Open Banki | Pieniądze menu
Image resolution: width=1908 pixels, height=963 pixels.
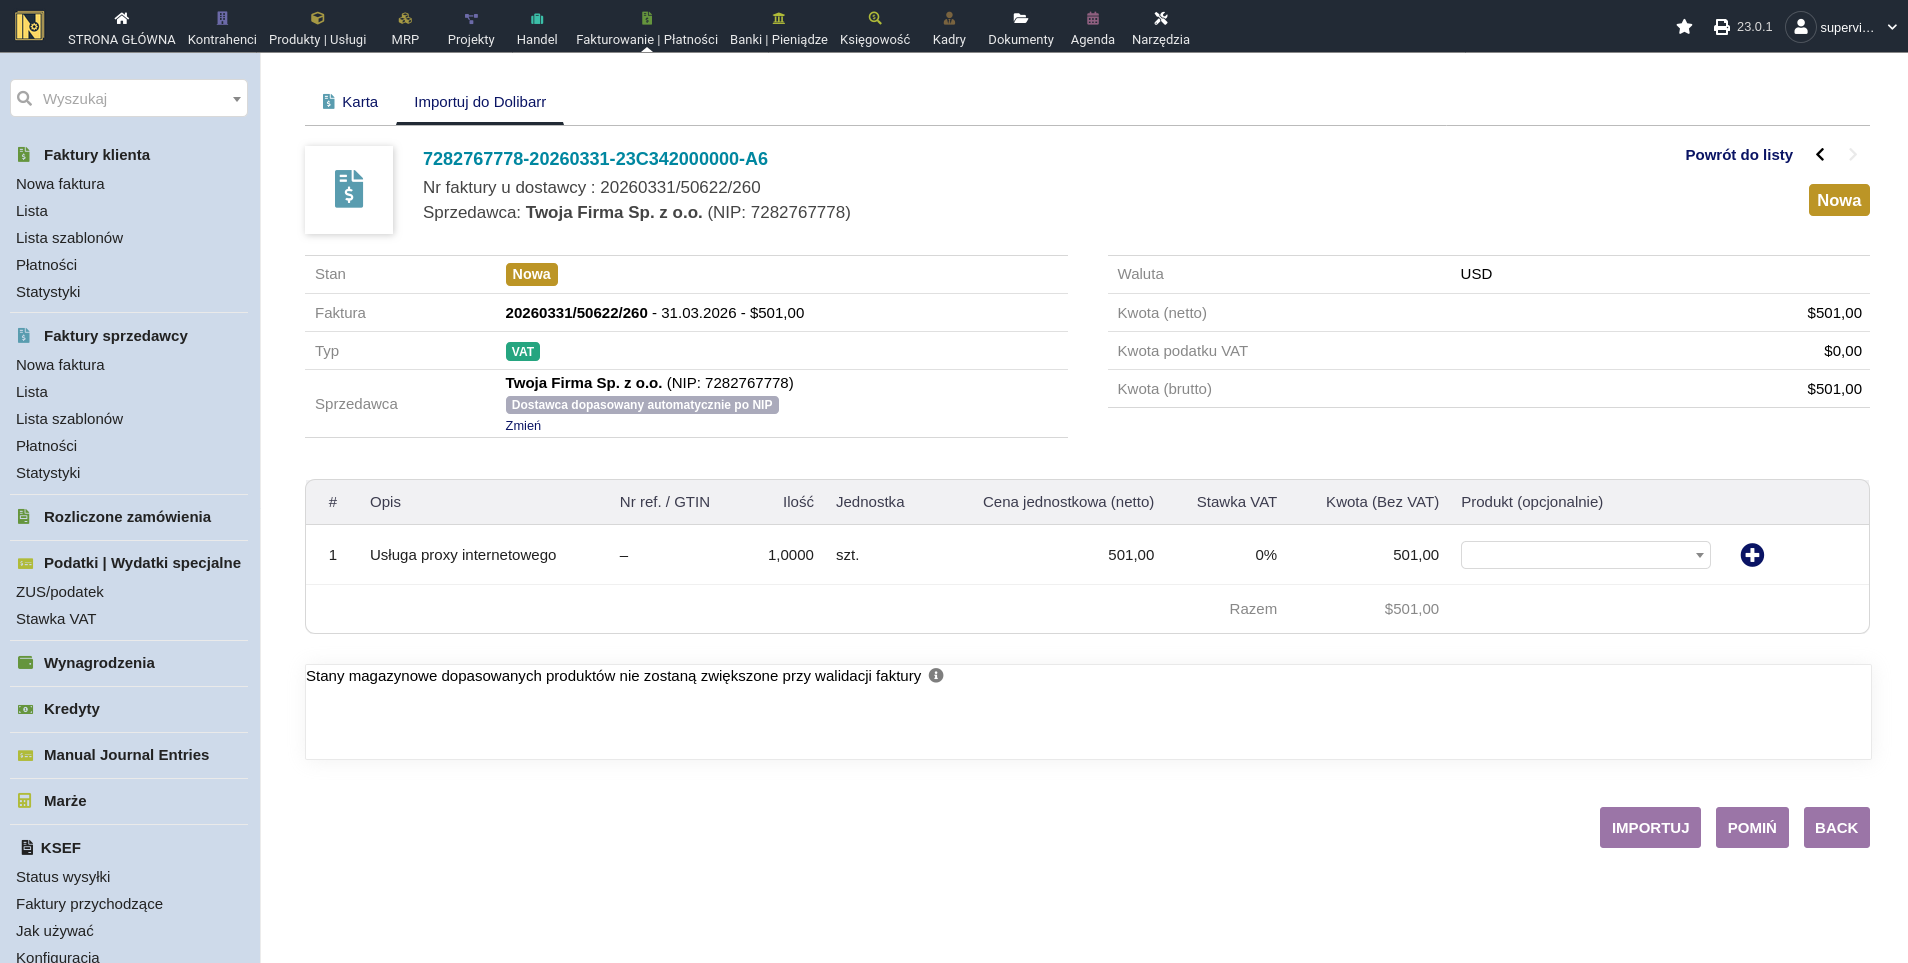pos(778,27)
